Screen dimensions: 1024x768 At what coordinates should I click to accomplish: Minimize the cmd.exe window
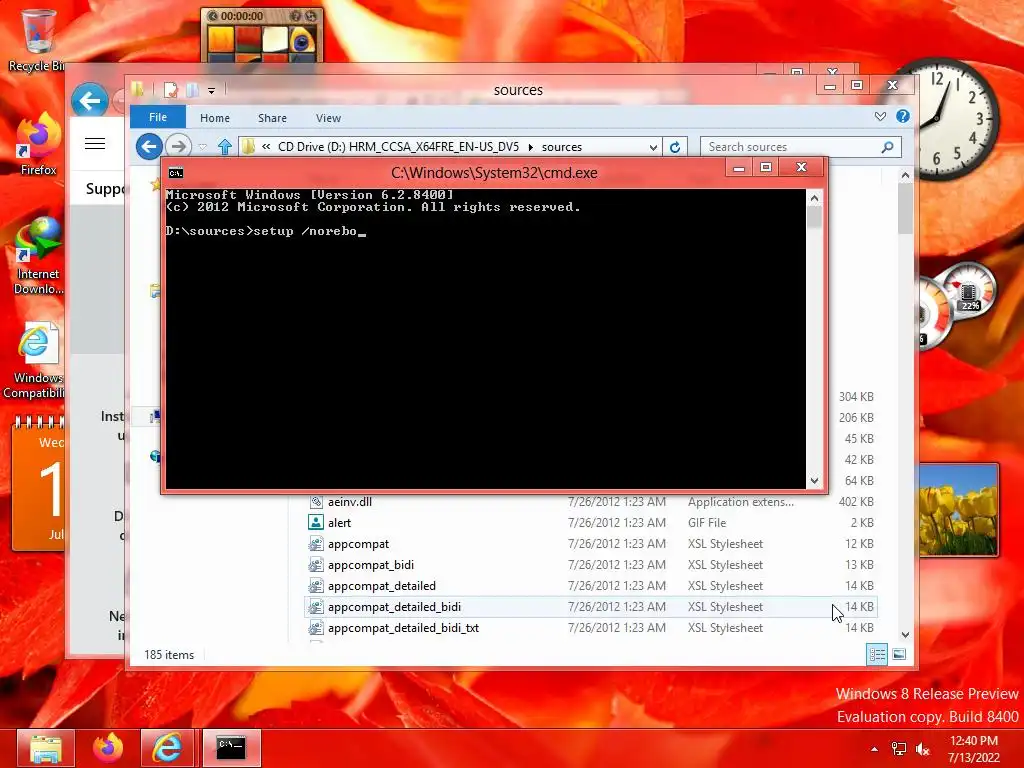pos(739,168)
